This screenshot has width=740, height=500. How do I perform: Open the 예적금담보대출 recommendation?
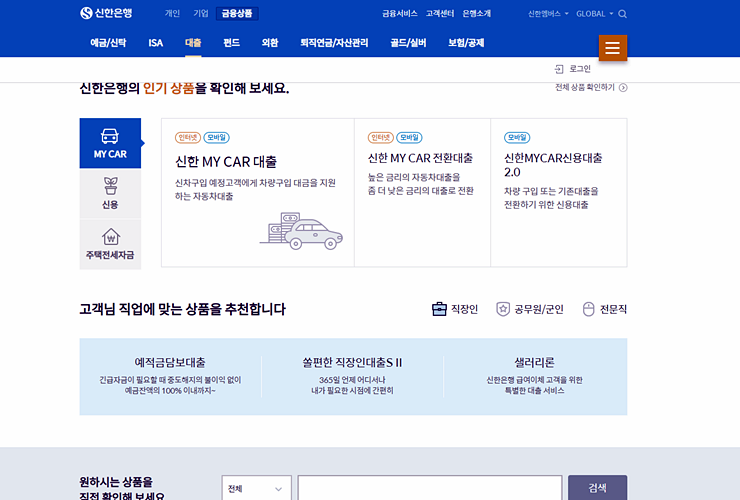[x=170, y=363]
